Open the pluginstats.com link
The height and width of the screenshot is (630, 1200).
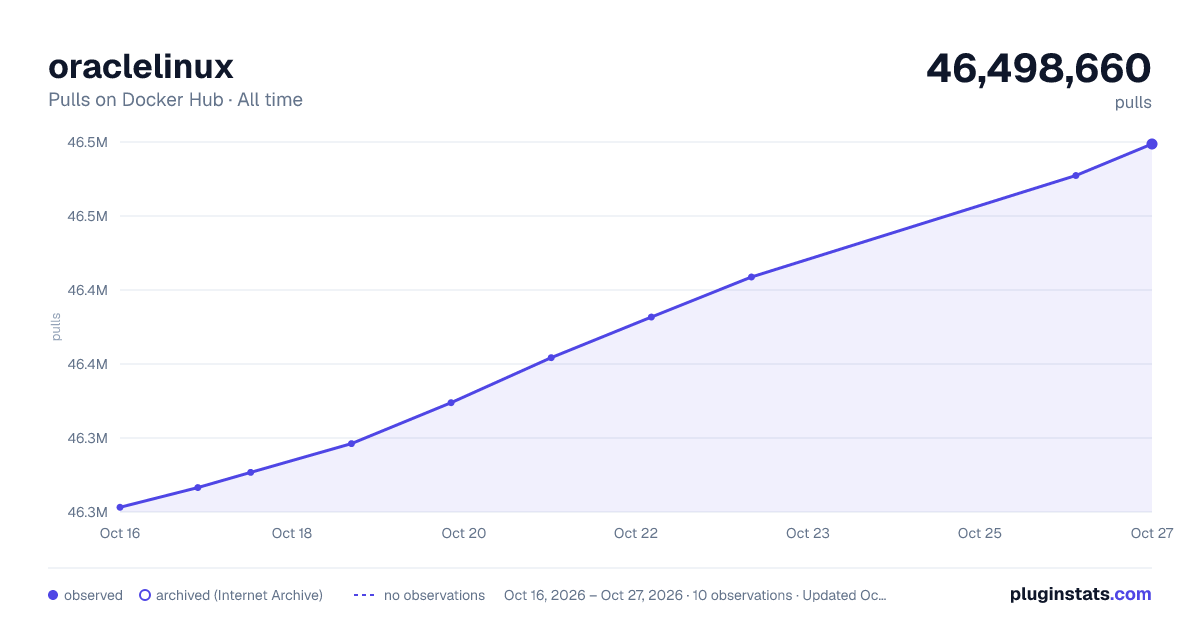click(x=1080, y=594)
